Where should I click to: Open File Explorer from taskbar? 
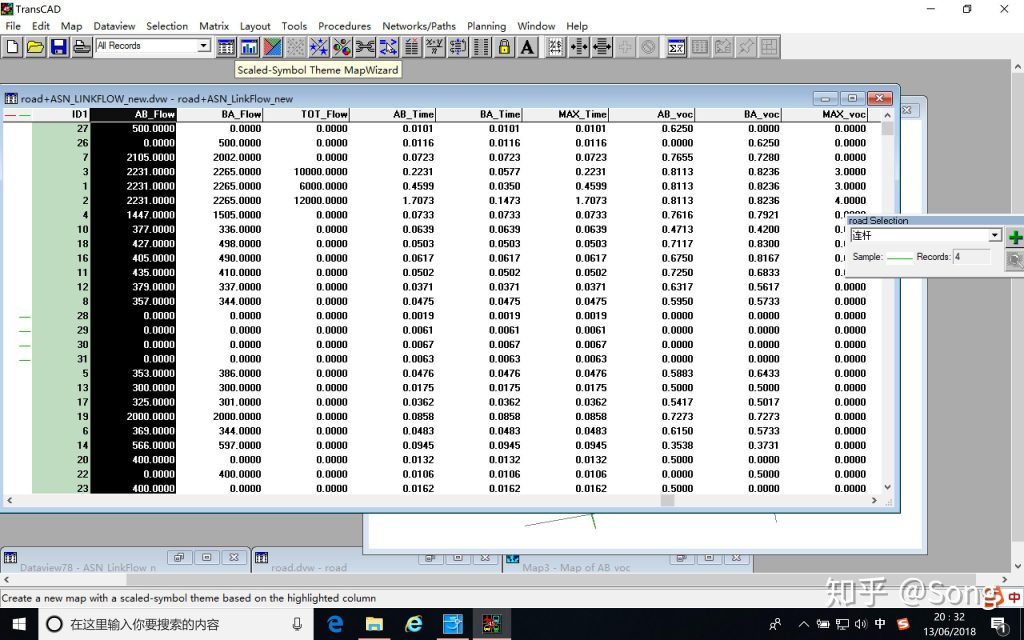click(x=374, y=624)
